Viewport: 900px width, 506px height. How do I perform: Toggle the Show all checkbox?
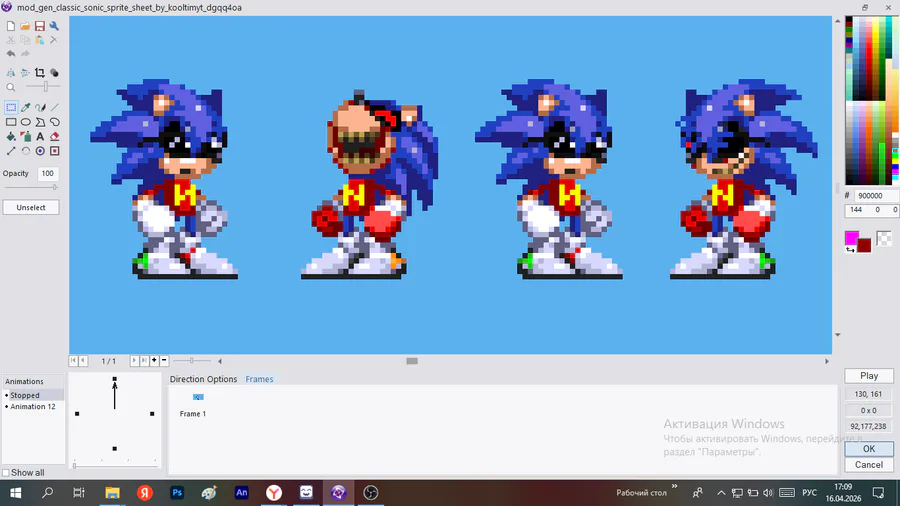pyautogui.click(x=6, y=473)
